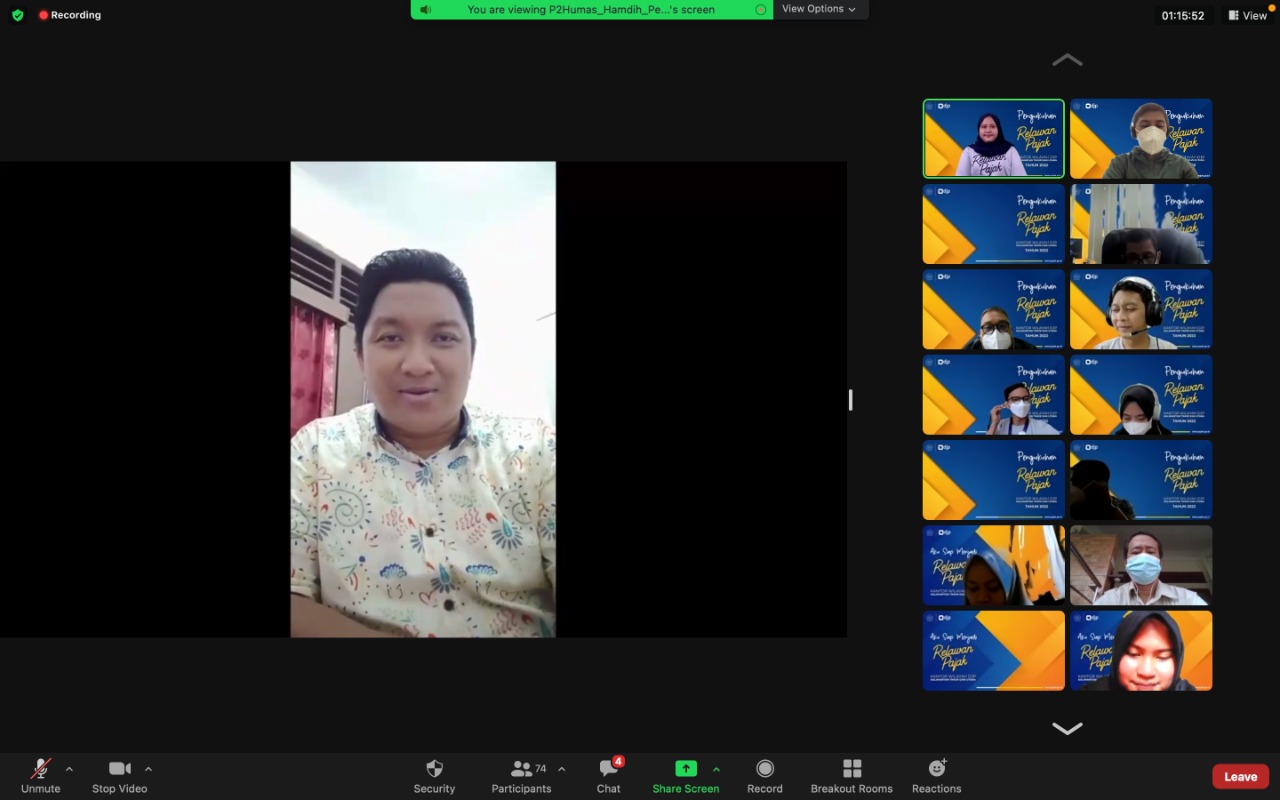Select the green-highlighted participant thumbnail

click(993, 138)
